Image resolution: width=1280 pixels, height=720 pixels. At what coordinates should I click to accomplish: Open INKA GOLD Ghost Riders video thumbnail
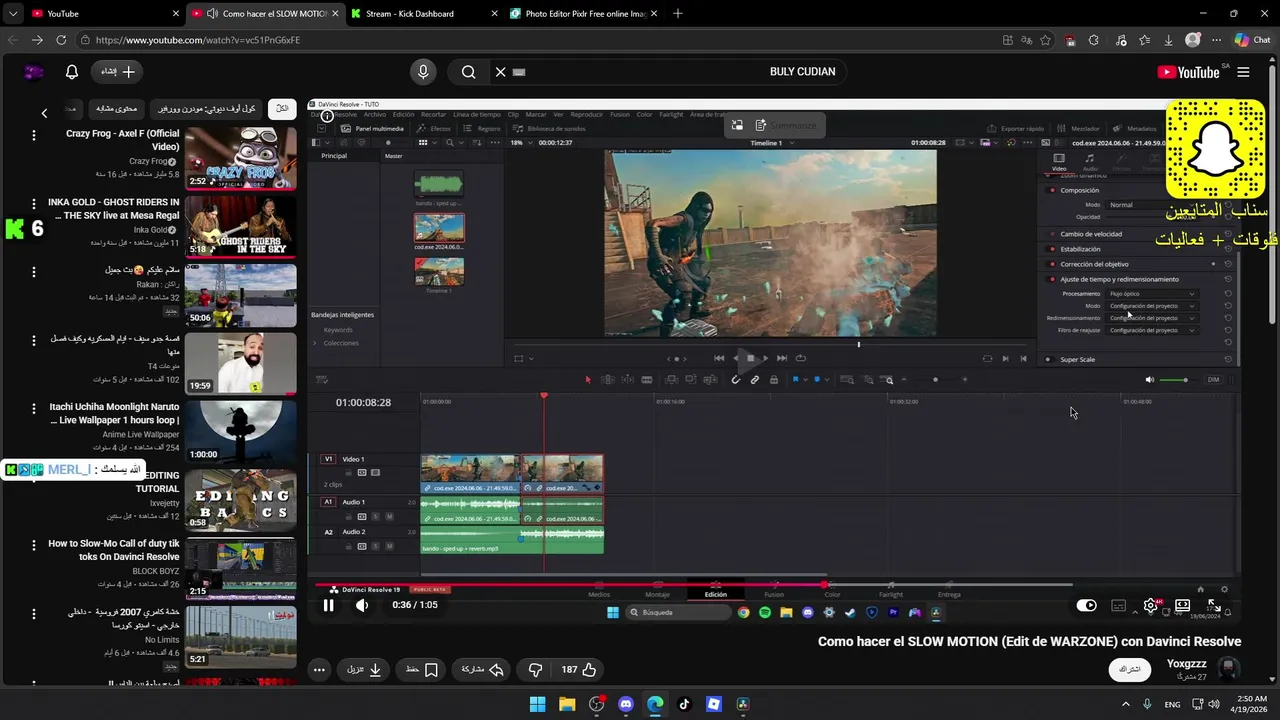click(241, 226)
